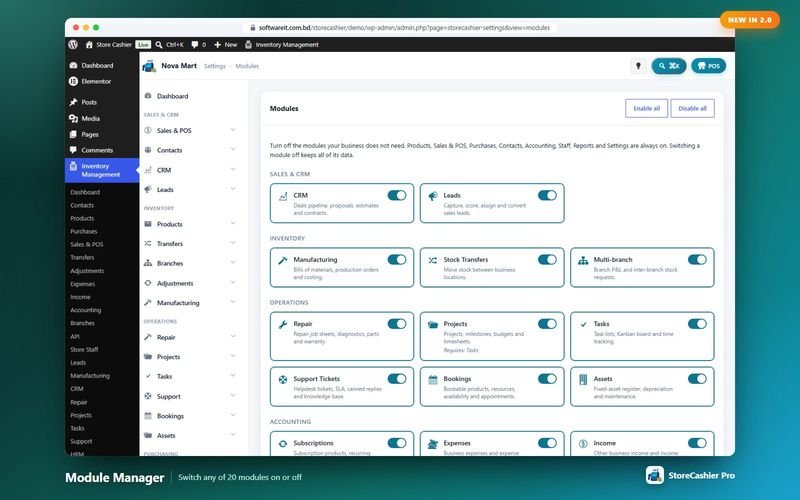The height and width of the screenshot is (500, 800).
Task: Click the Subscriptions refresh icon
Action: 283,443
